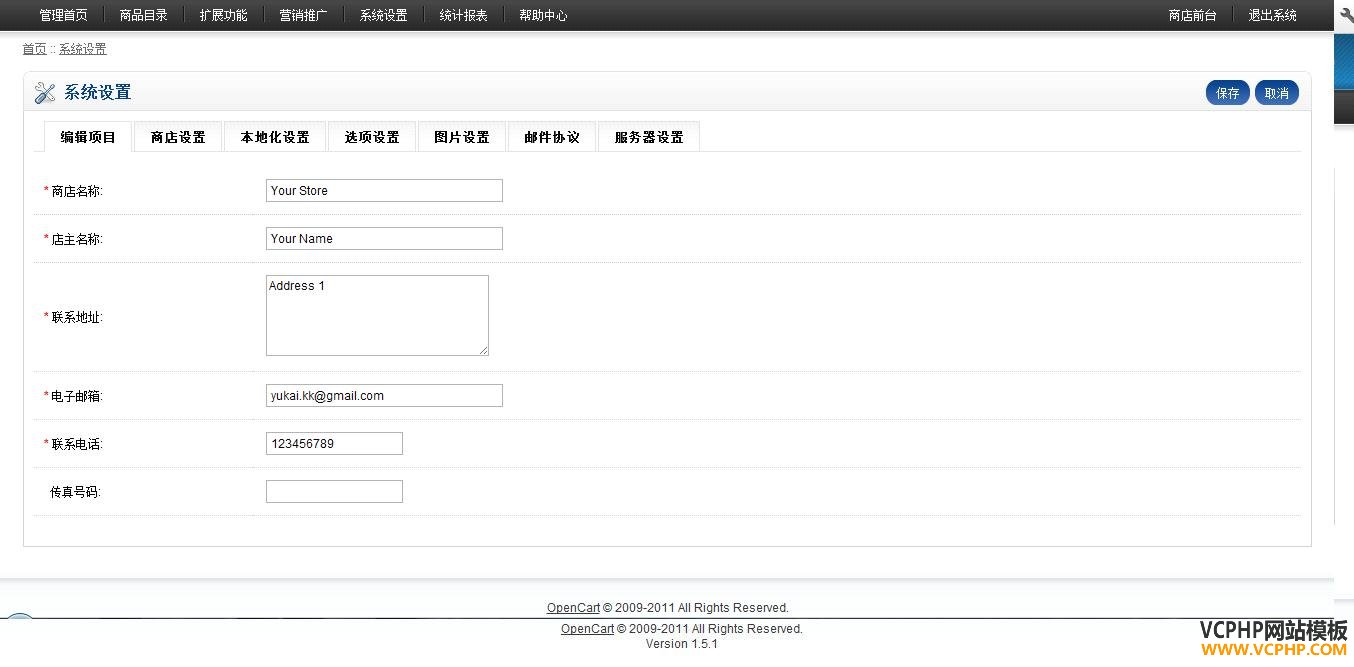Screen dimensions: 1354x667
Task: Open the 管理首页 menu
Action: (x=63, y=15)
